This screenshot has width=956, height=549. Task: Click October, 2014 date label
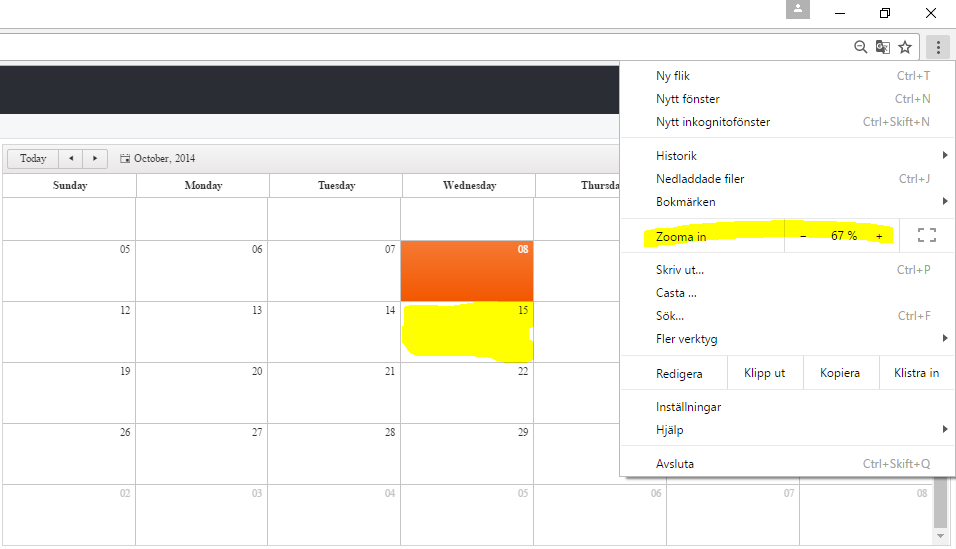[x=165, y=159]
